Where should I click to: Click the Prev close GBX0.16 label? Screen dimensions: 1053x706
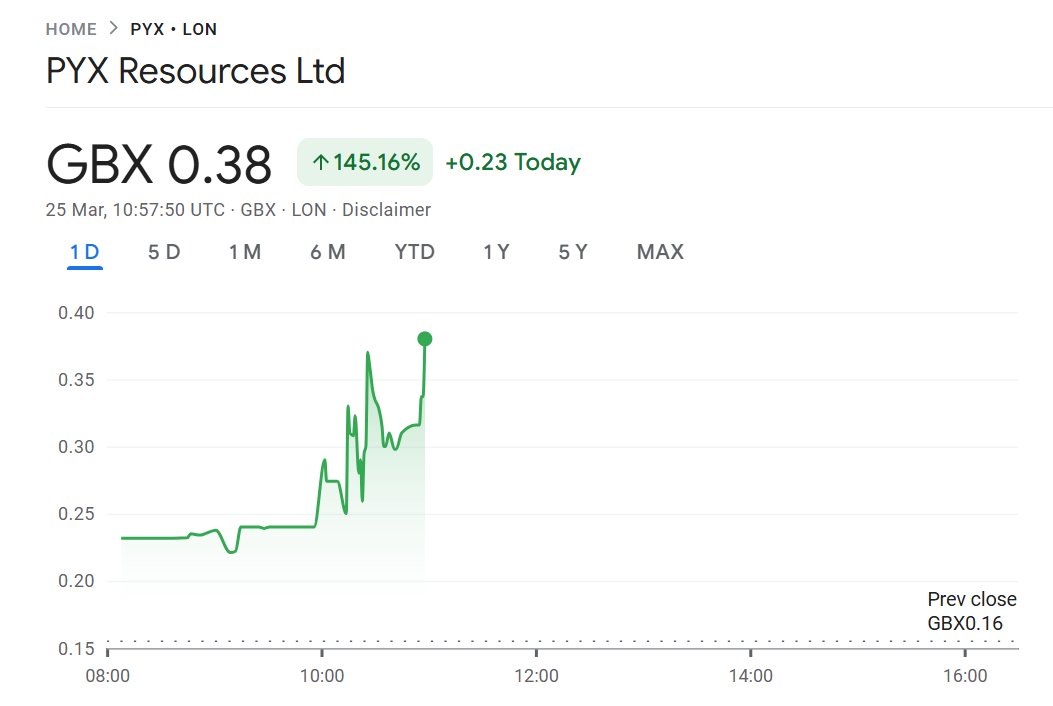coord(971,611)
